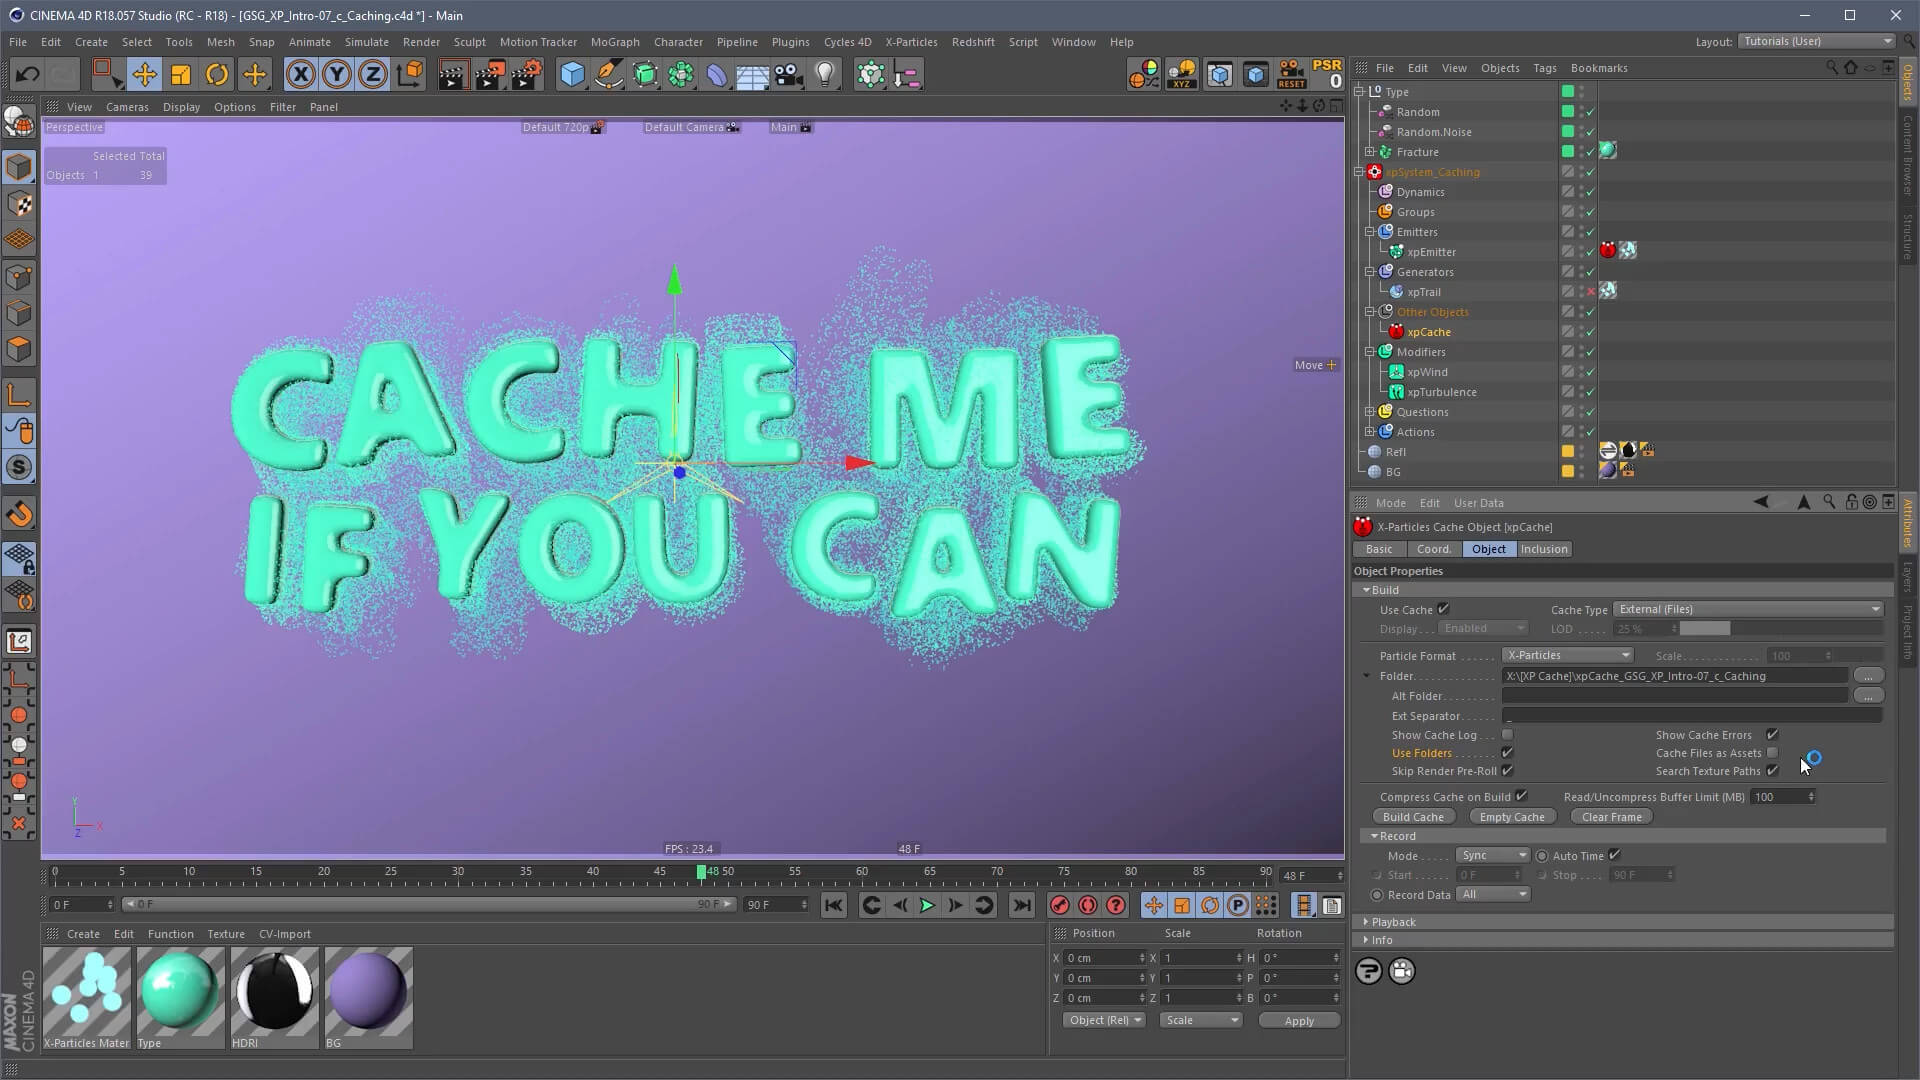Click the Empty Cache button
This screenshot has width=1920, height=1080.
click(x=1511, y=817)
